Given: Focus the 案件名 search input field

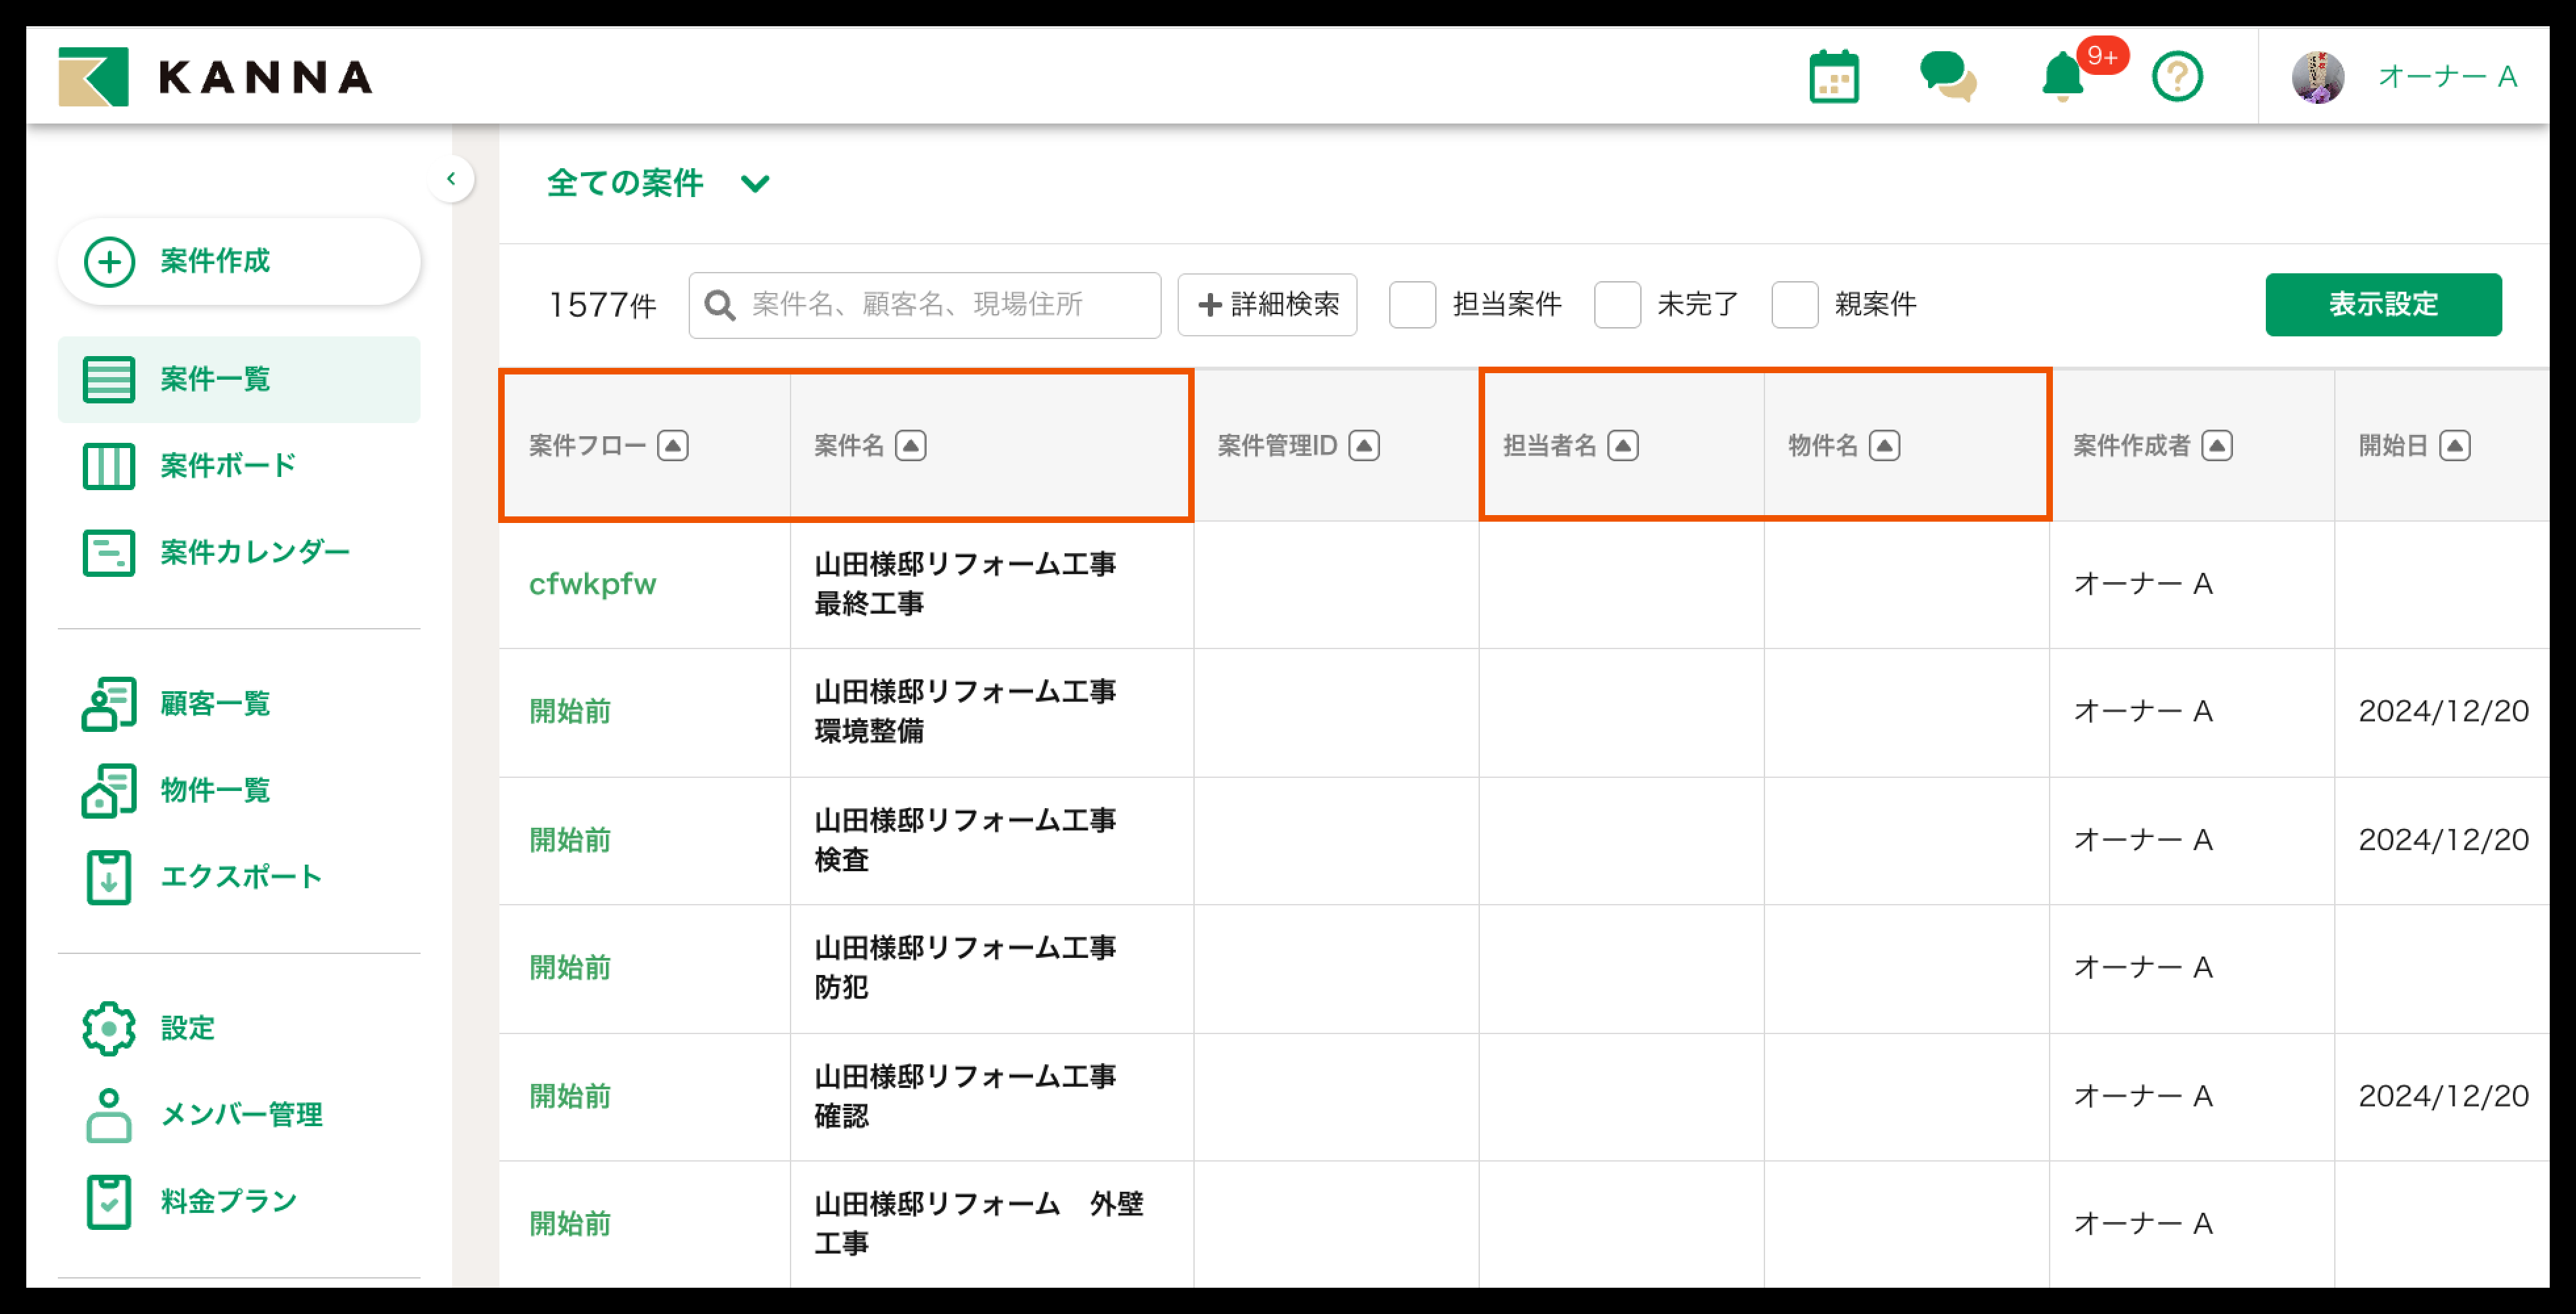Looking at the screenshot, I should [940, 305].
